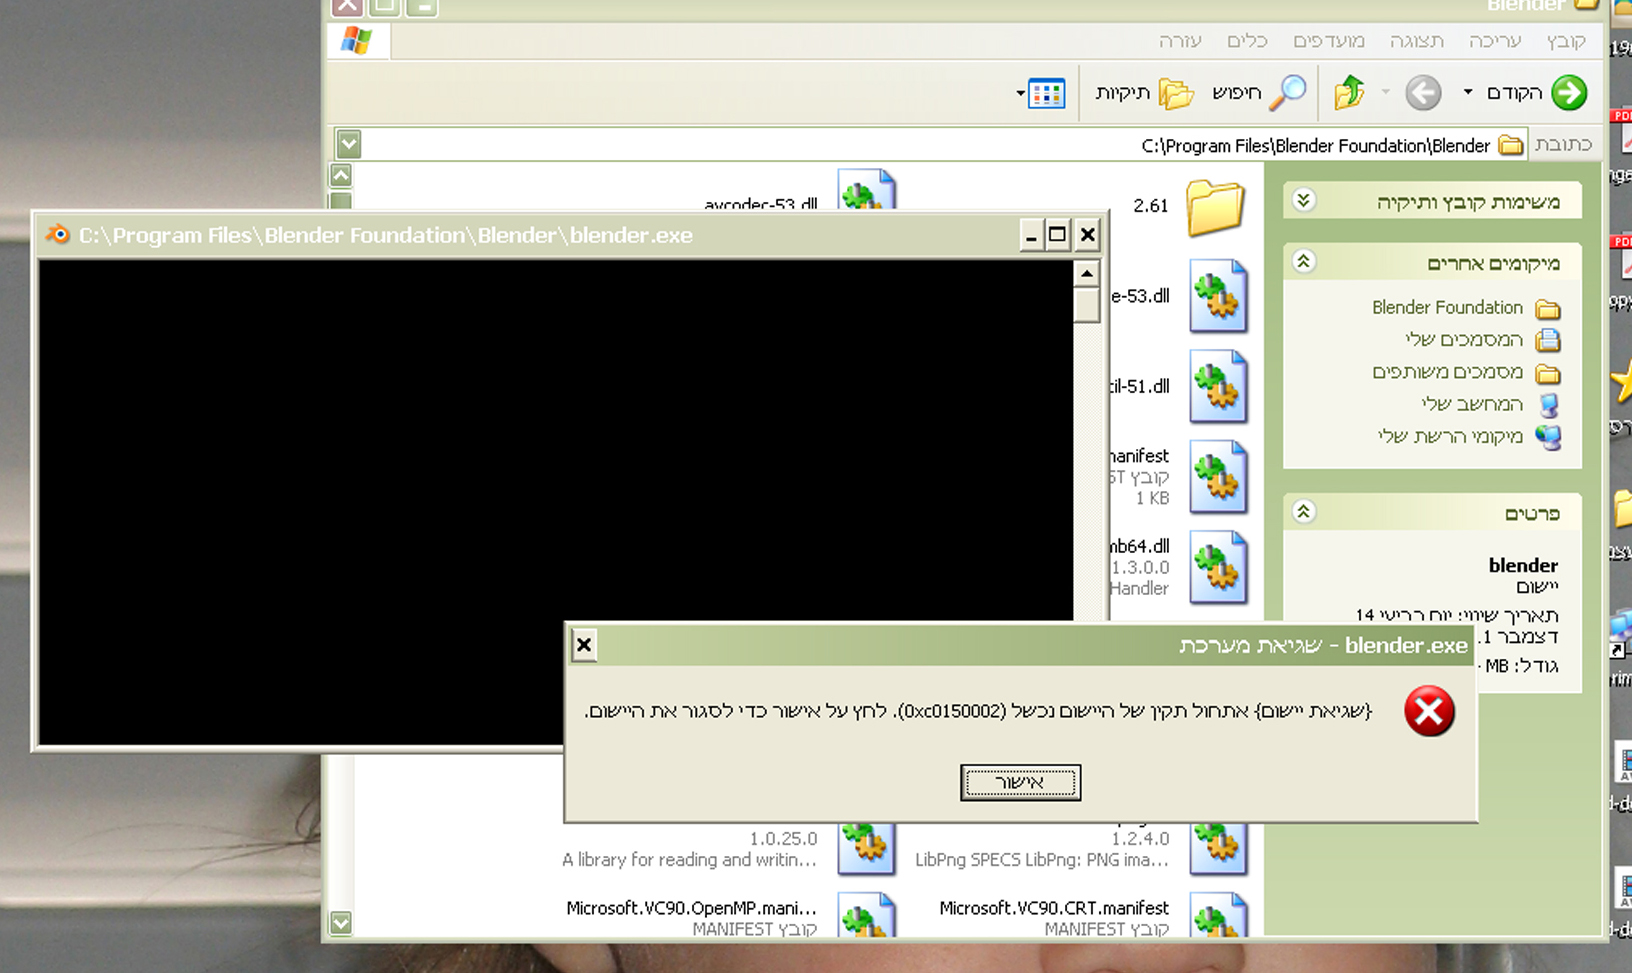Minimize the blender.exe console window

[1032, 235]
